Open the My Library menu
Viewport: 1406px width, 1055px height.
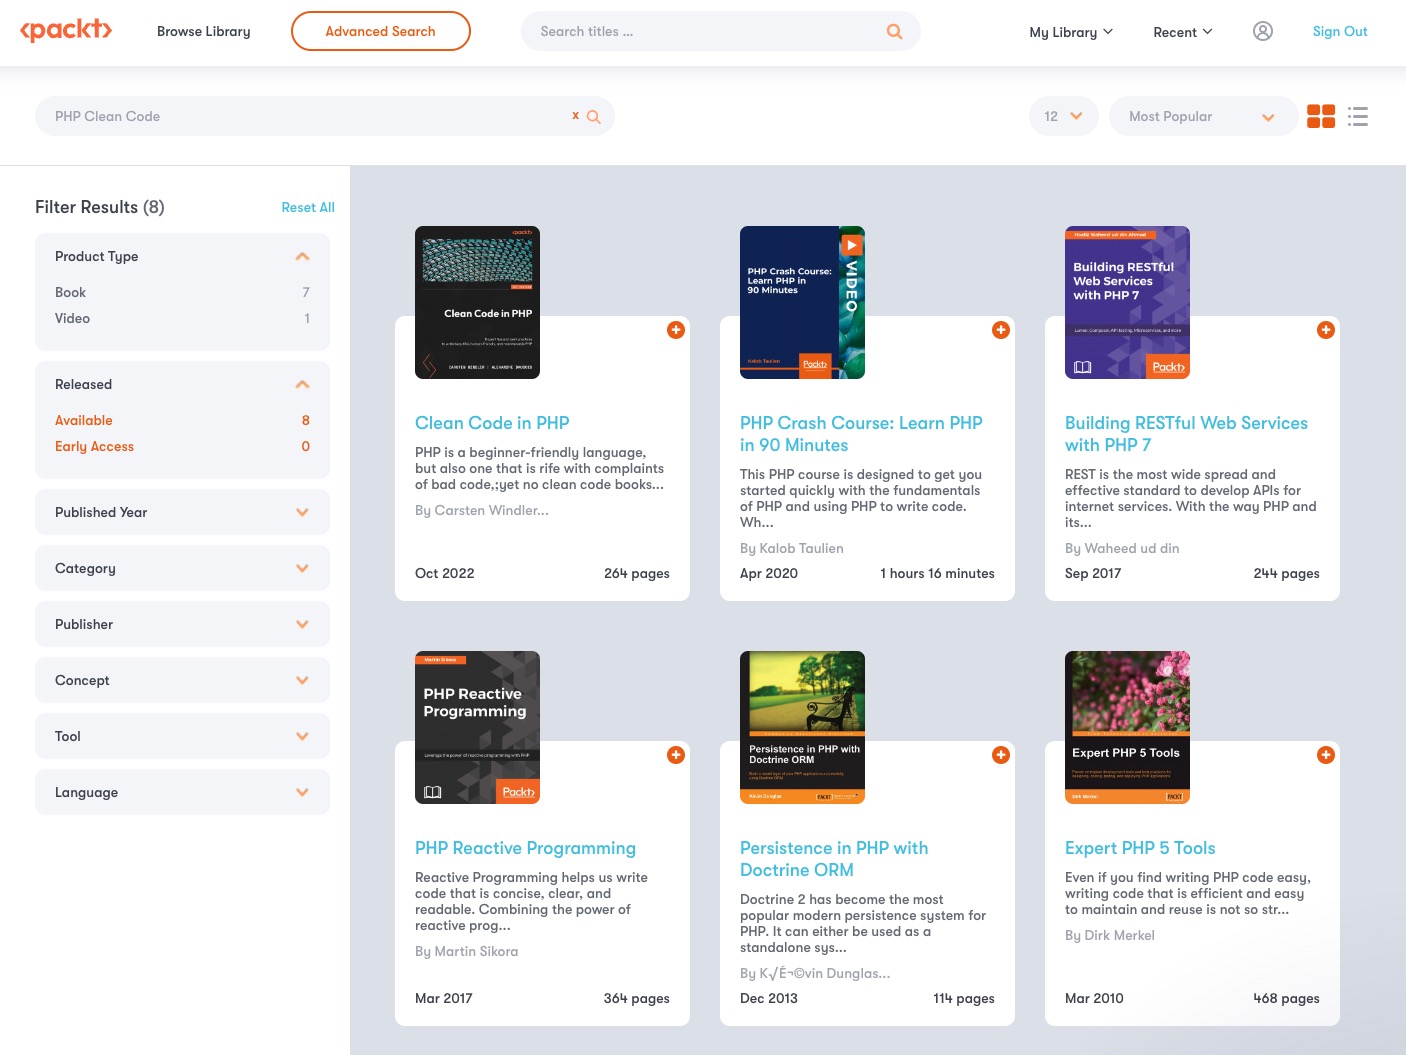click(x=1070, y=32)
